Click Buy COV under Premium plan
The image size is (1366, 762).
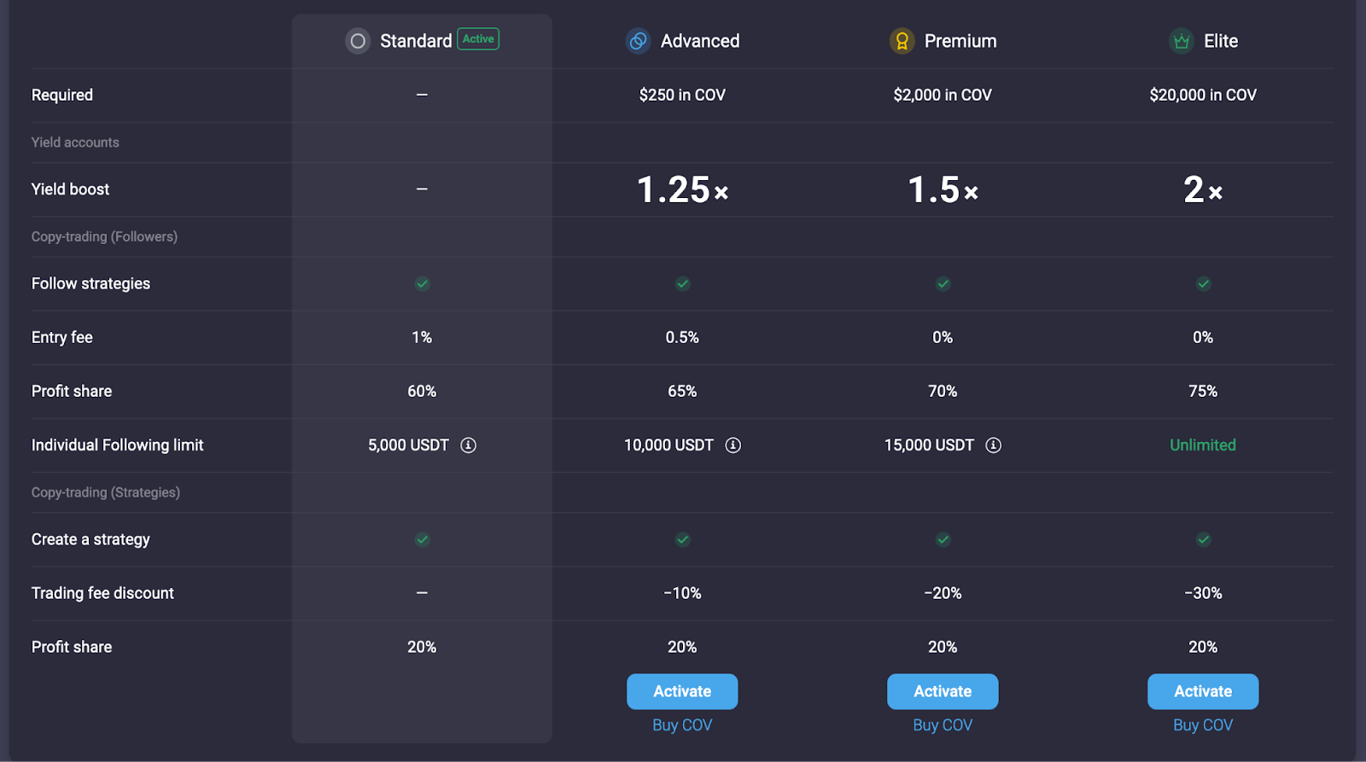[943, 724]
